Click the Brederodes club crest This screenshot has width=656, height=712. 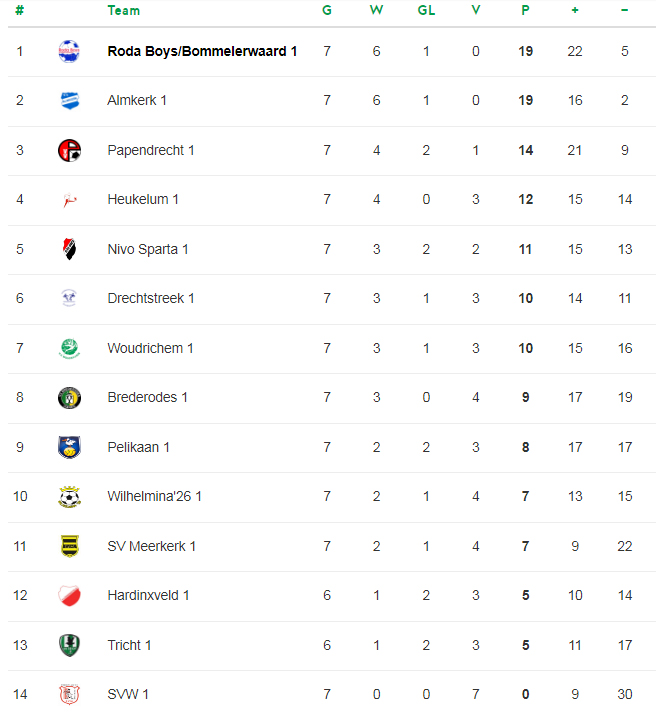pos(68,397)
